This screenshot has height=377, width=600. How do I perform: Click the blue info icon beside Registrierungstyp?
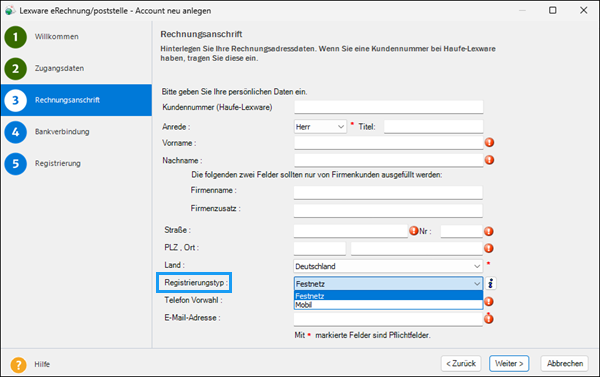pyautogui.click(x=491, y=284)
